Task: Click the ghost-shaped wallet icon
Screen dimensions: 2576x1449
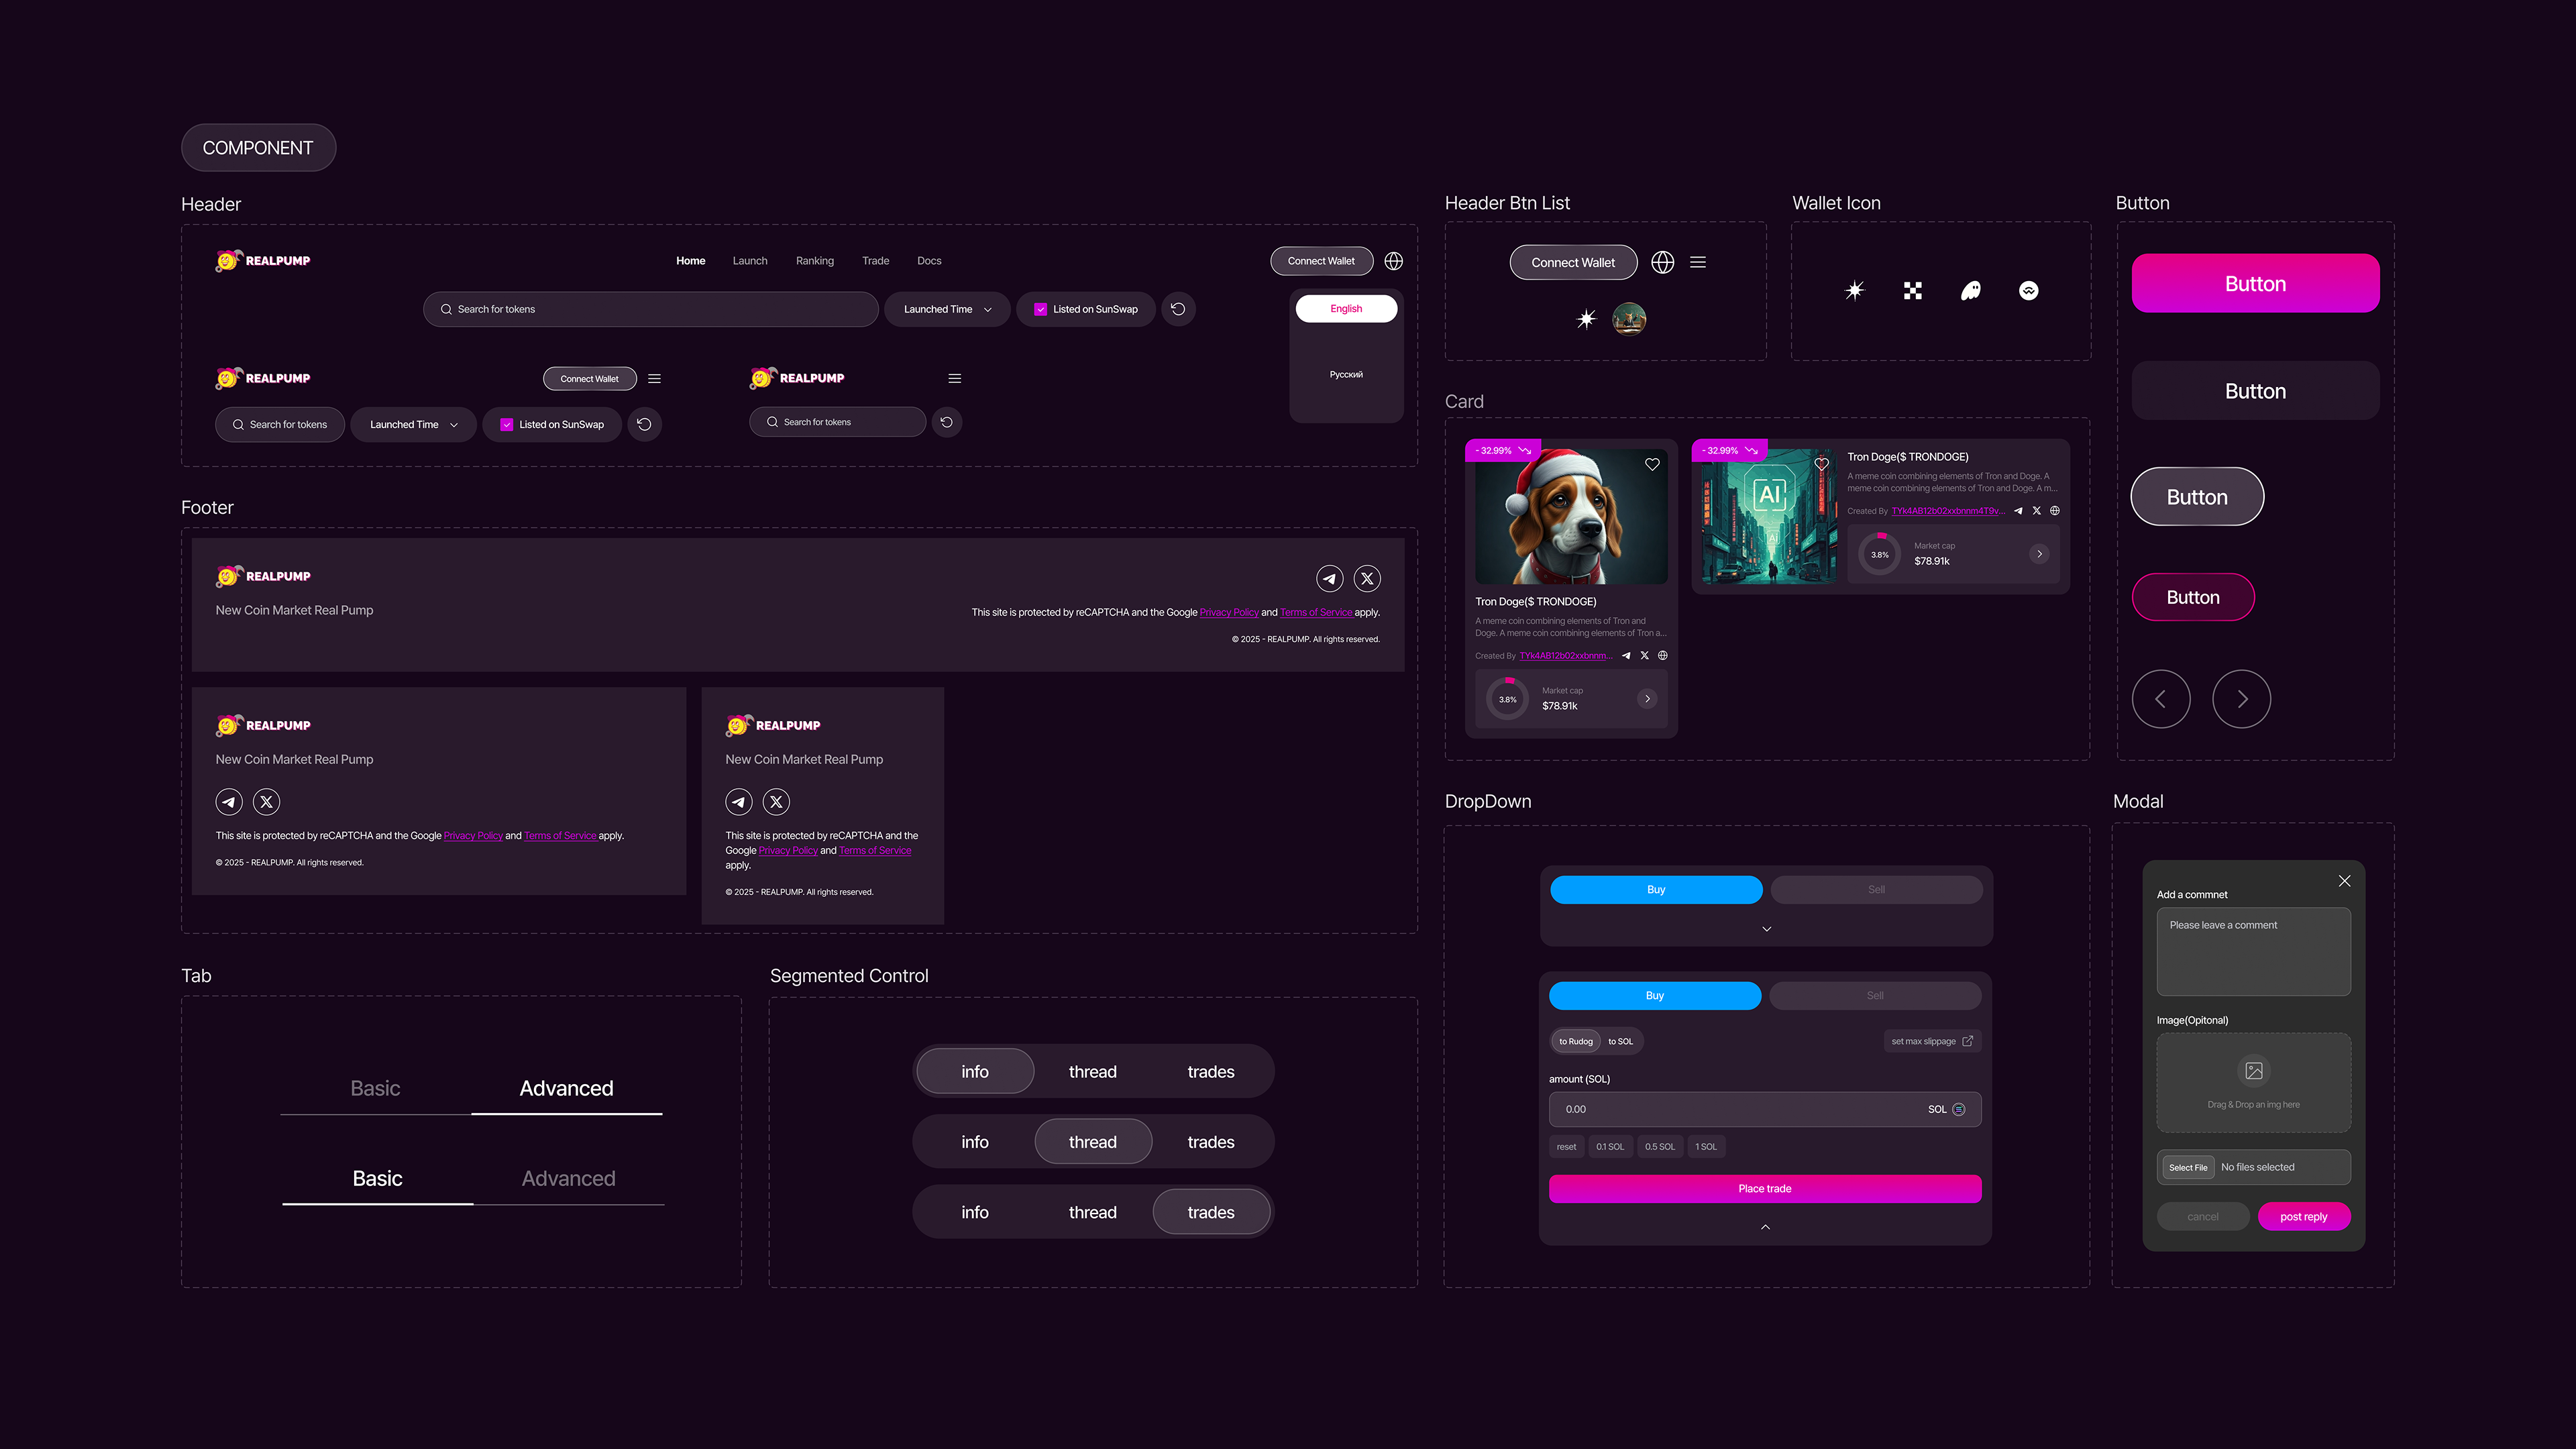Action: tap(1970, 291)
